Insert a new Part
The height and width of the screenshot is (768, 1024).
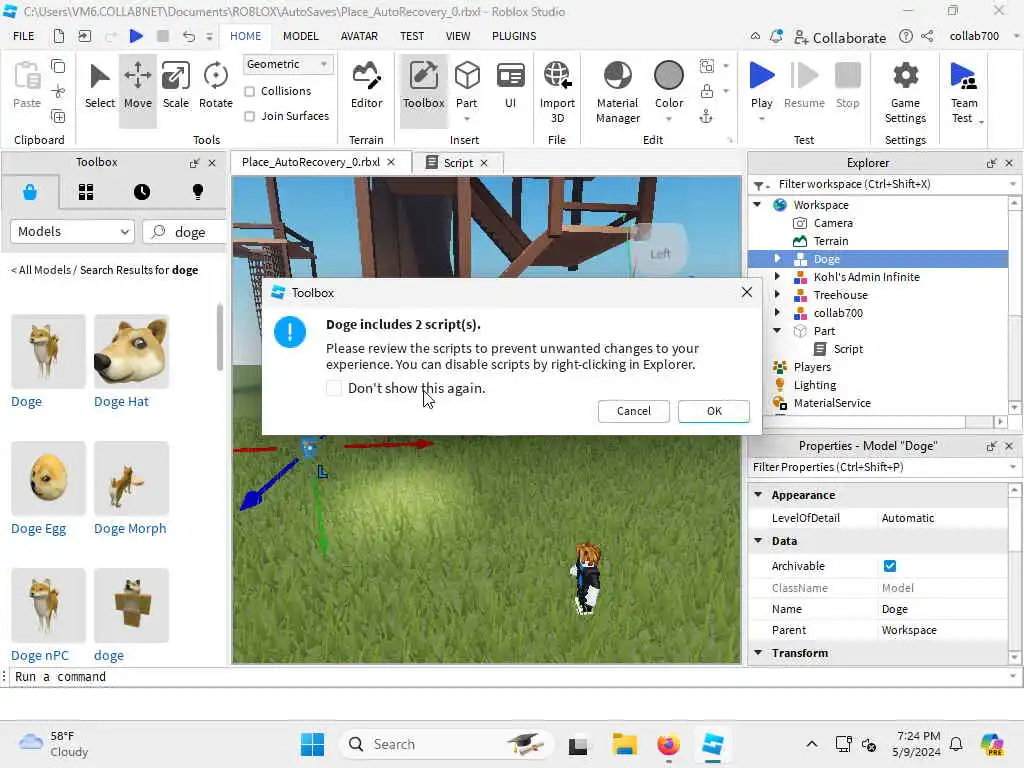coord(466,86)
